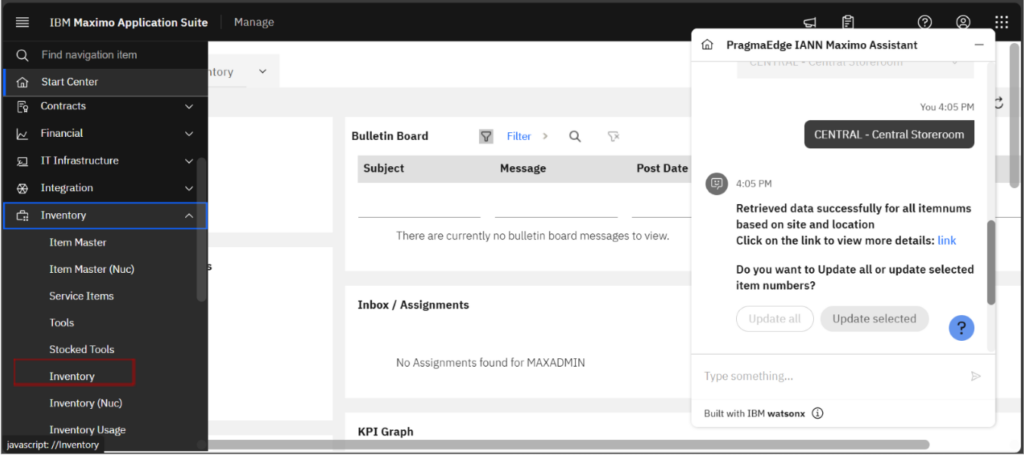The width and height of the screenshot is (1024, 455).
Task: Click the watsonx info icon
Action: tap(818, 413)
